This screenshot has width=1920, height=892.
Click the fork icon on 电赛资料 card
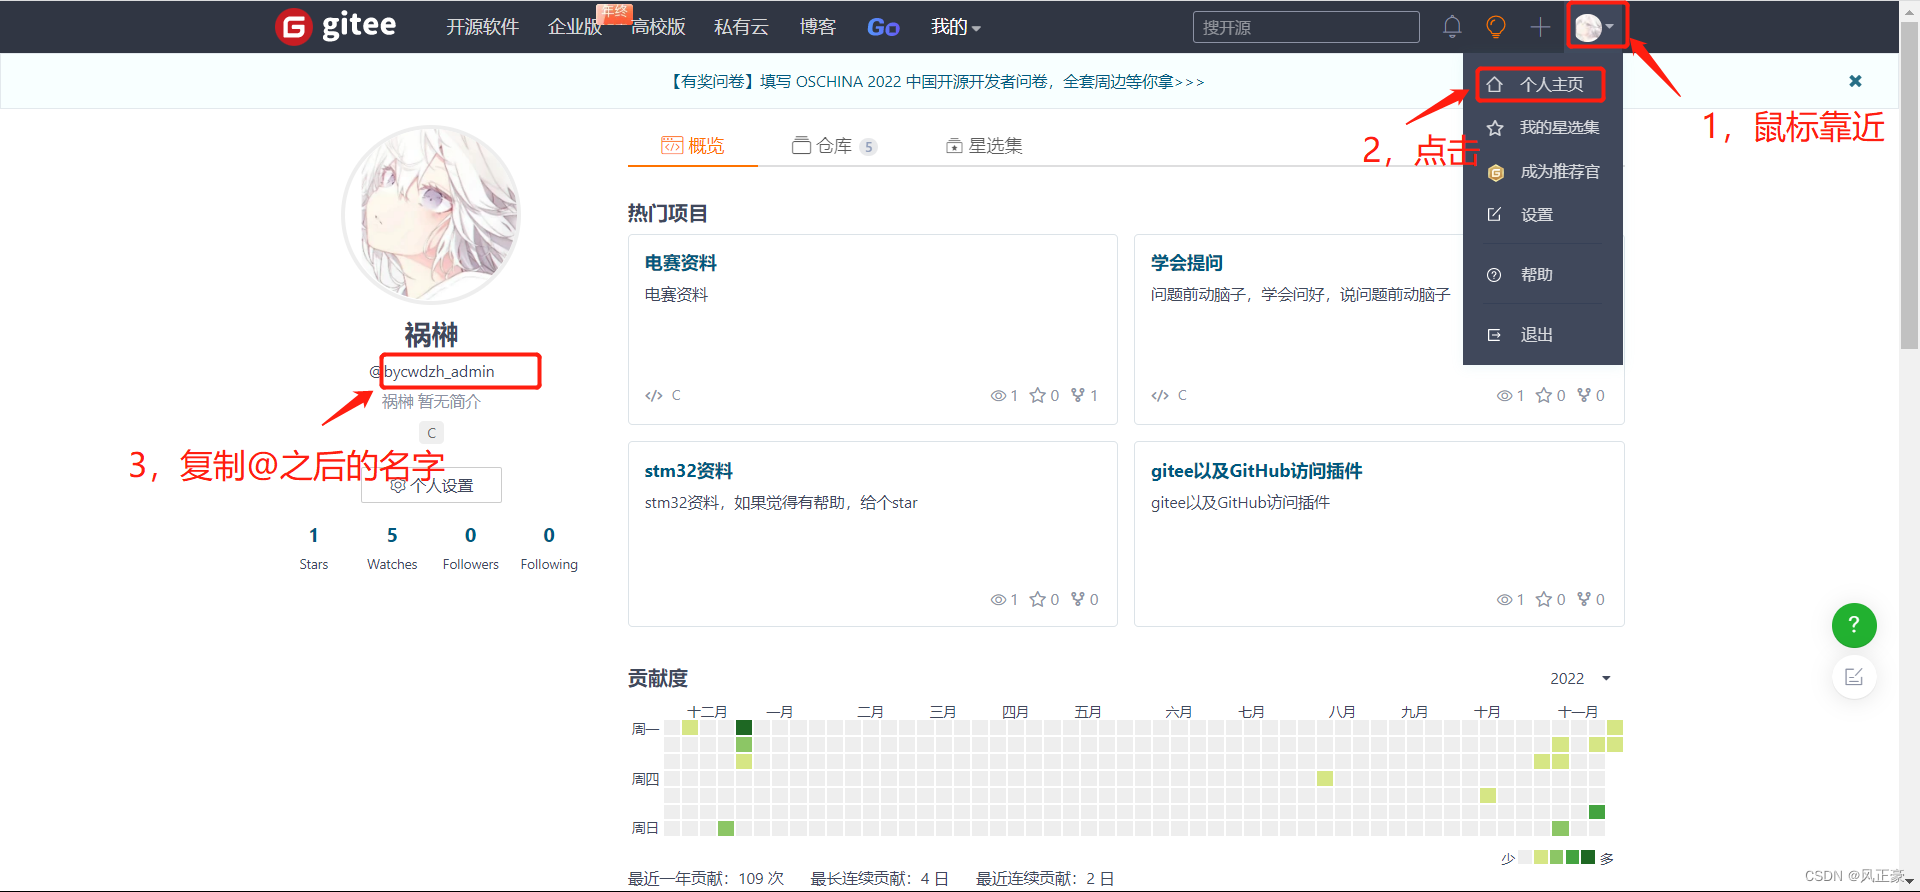point(1077,395)
